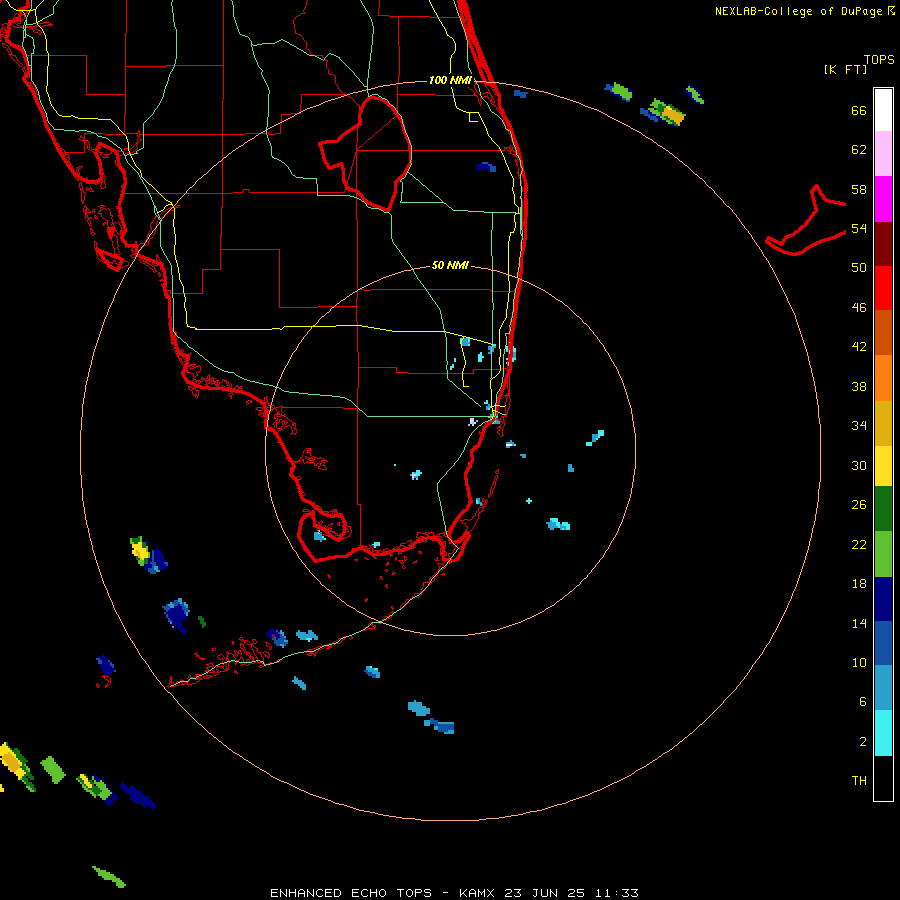Click the white swatch in the tops legend
This screenshot has height=900, width=900.
pos(883,110)
